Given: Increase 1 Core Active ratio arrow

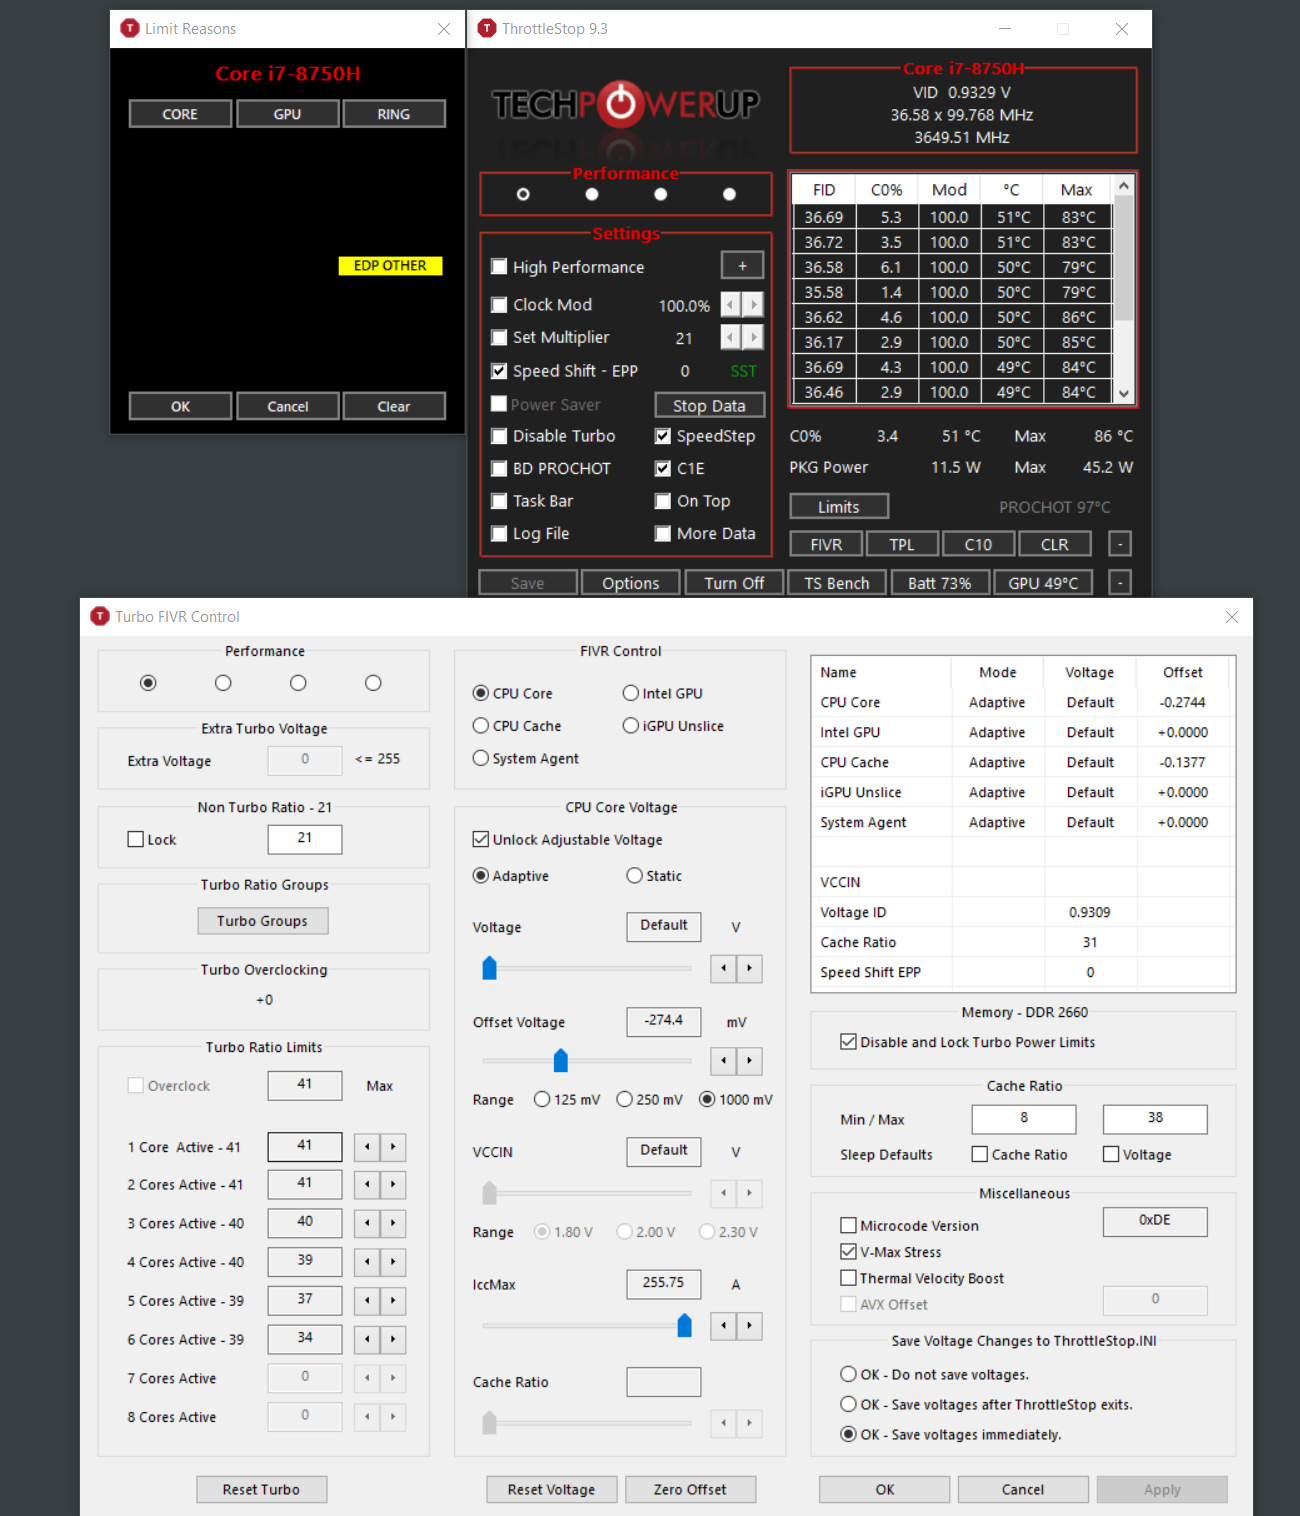Looking at the screenshot, I should pos(393,1147).
